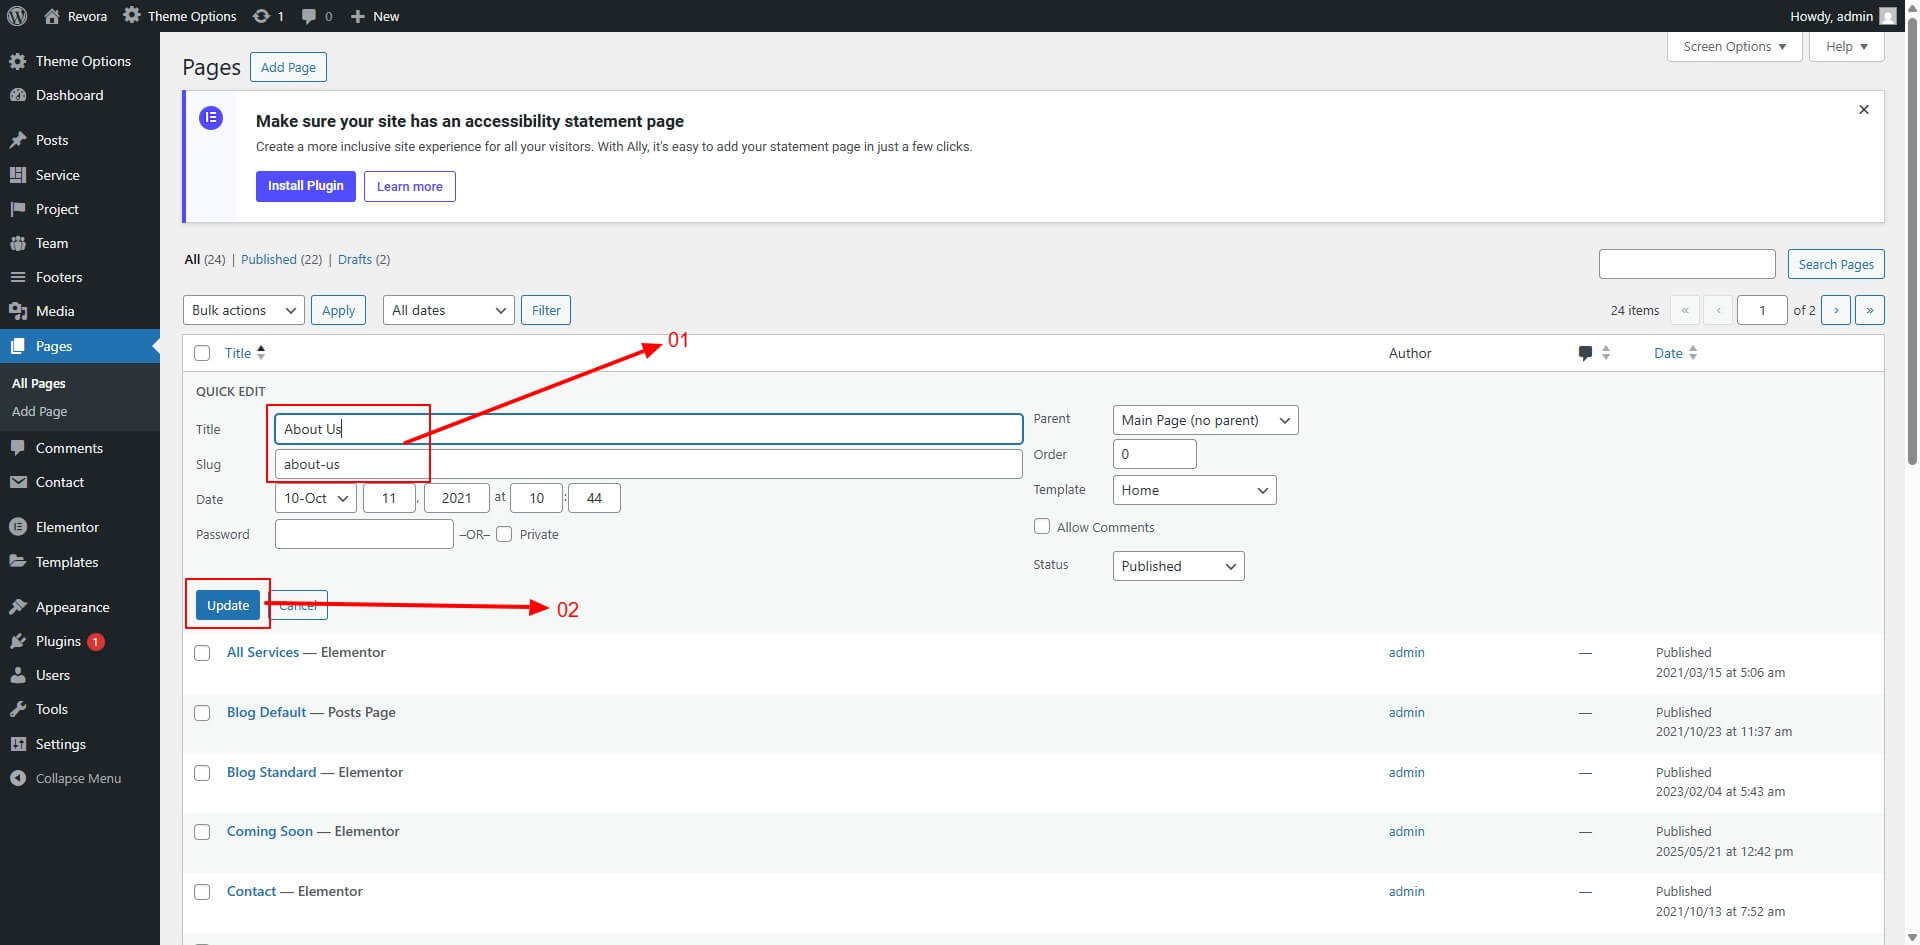Click the search pages text box
Image resolution: width=1920 pixels, height=945 pixels.
pyautogui.click(x=1687, y=264)
